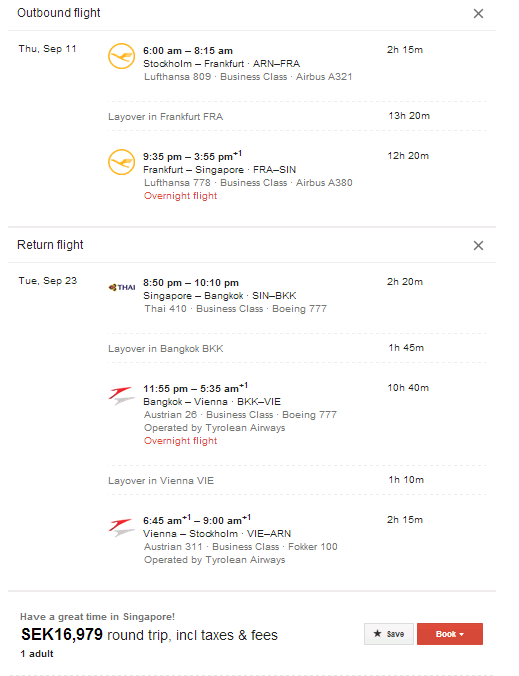The image size is (519, 676).
Task: Click the Lufthansa 778 Overnight flight label
Action: tap(180, 196)
